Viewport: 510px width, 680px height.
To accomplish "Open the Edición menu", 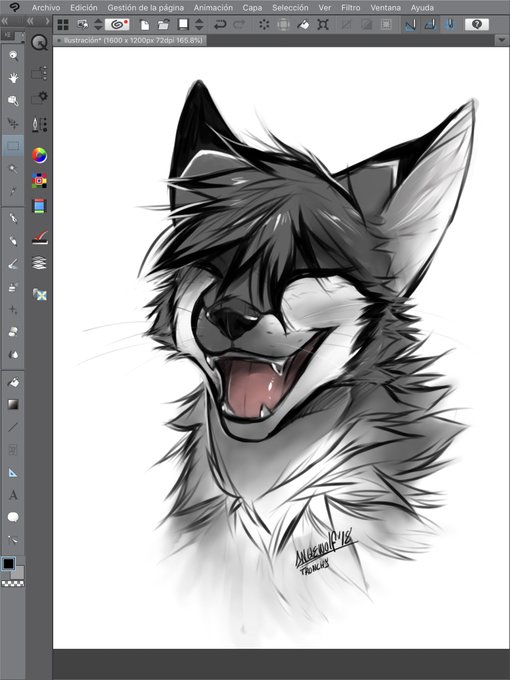I will pyautogui.click(x=84, y=8).
